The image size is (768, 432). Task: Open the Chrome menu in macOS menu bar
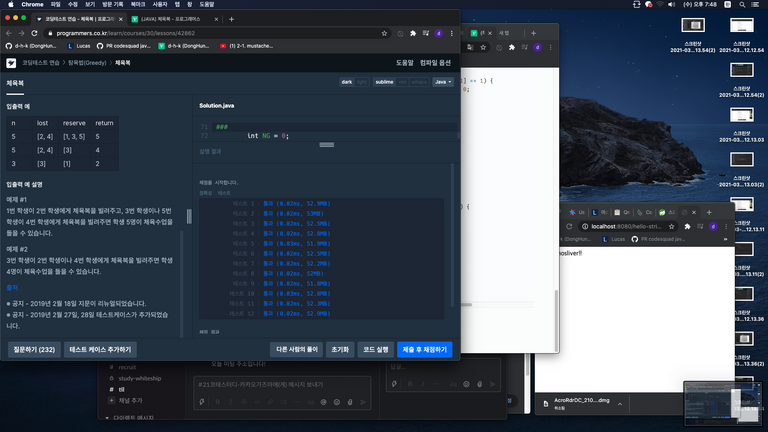pos(32,4)
